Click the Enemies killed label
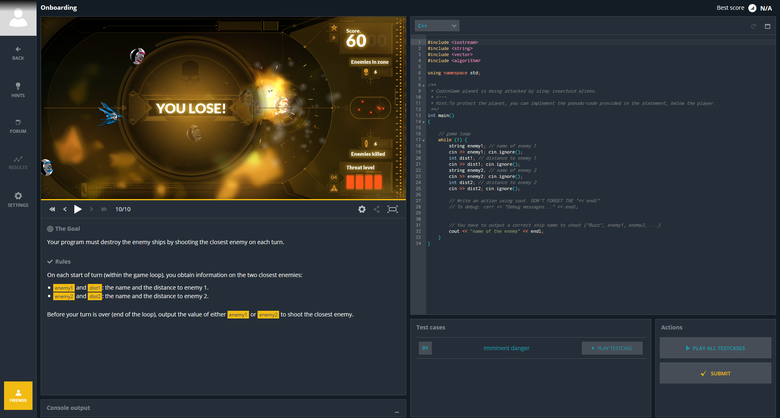This screenshot has height=418, width=780. [x=368, y=154]
